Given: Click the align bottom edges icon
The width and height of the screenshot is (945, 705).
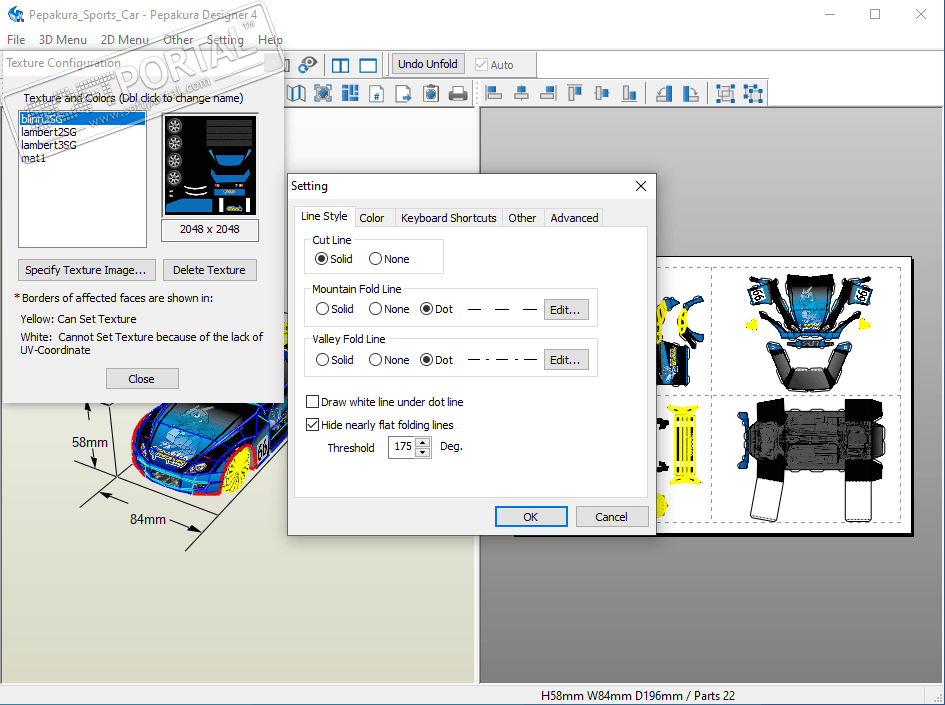Looking at the screenshot, I should point(629,93).
